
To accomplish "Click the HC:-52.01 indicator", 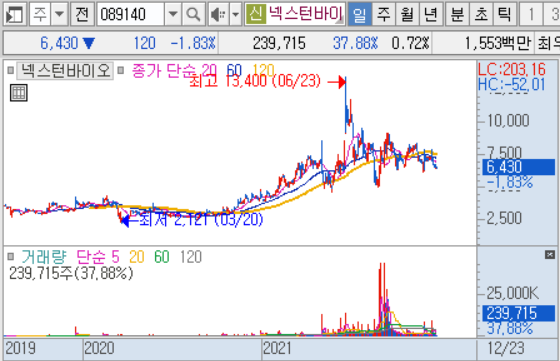I will point(512,85).
